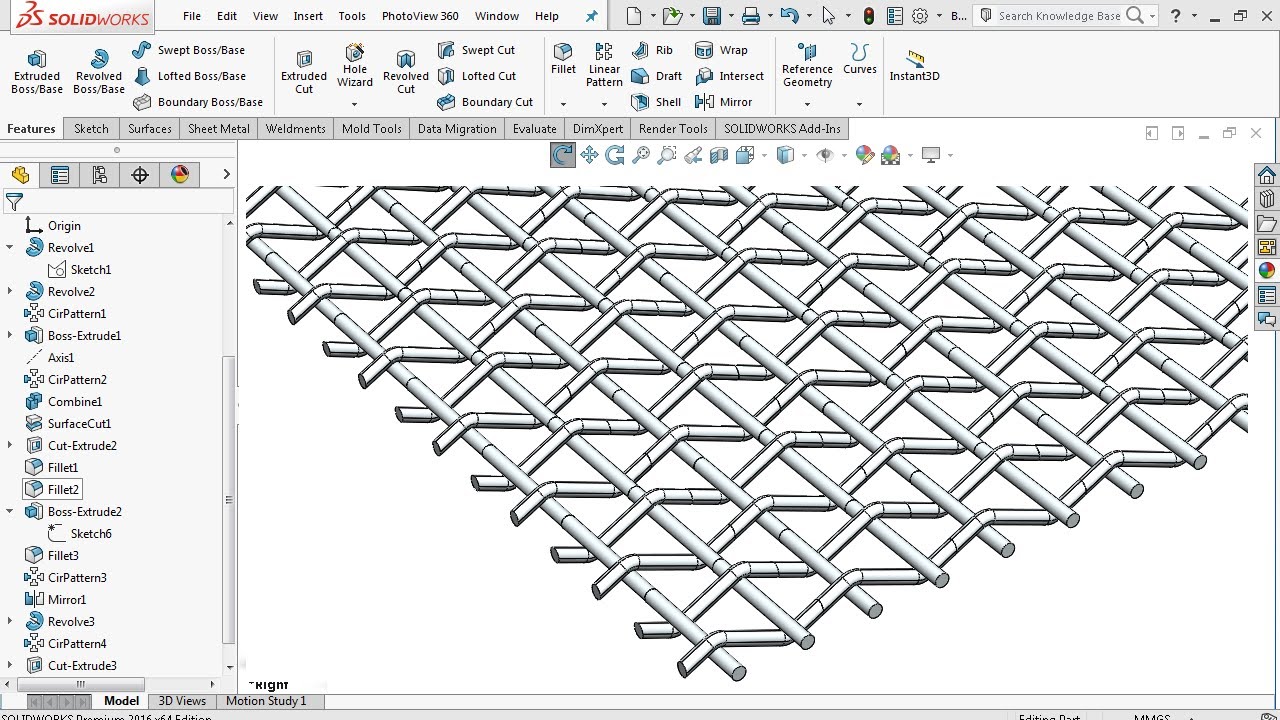
Task: Choose the Swept Boss/Base feature
Action: coord(189,50)
